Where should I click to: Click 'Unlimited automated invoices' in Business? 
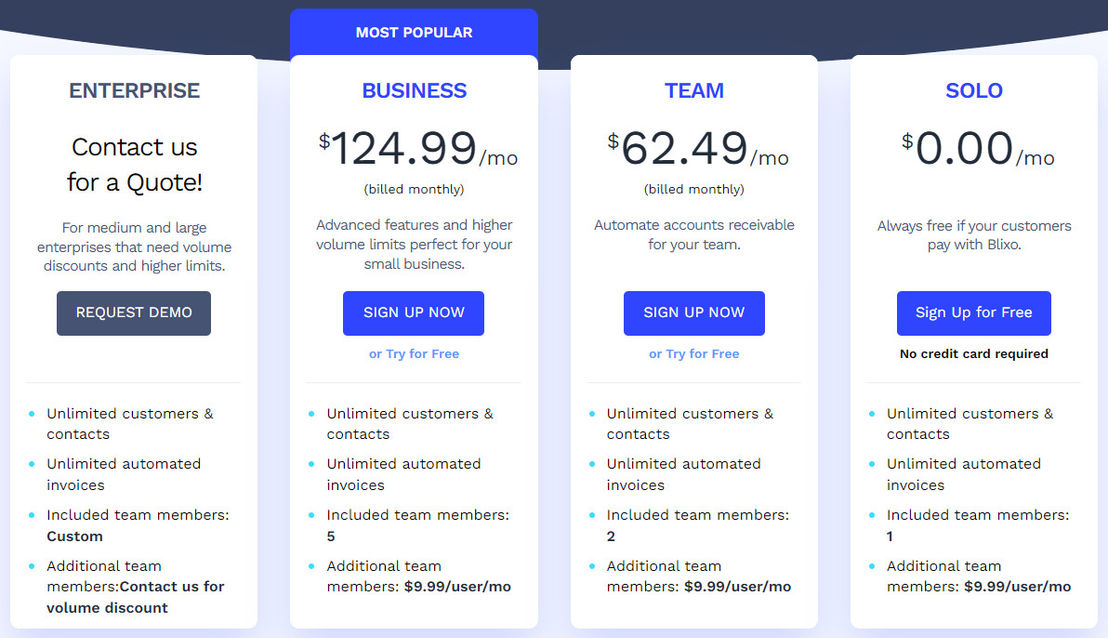(403, 474)
